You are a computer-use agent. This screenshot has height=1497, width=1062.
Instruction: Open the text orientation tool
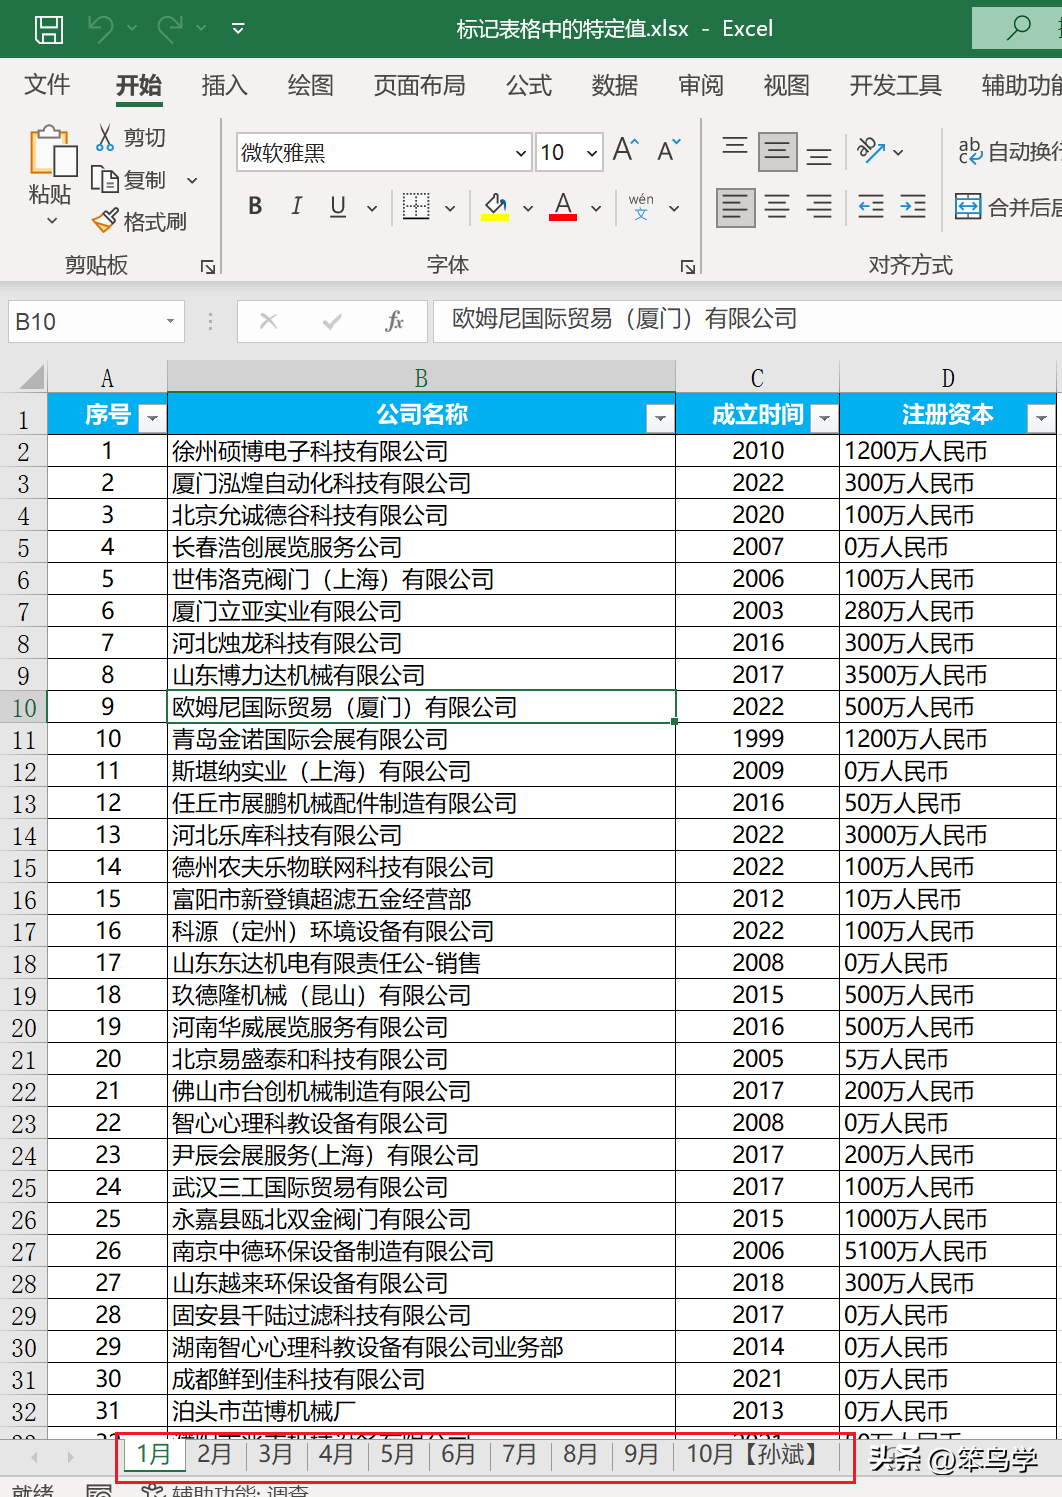click(872, 151)
